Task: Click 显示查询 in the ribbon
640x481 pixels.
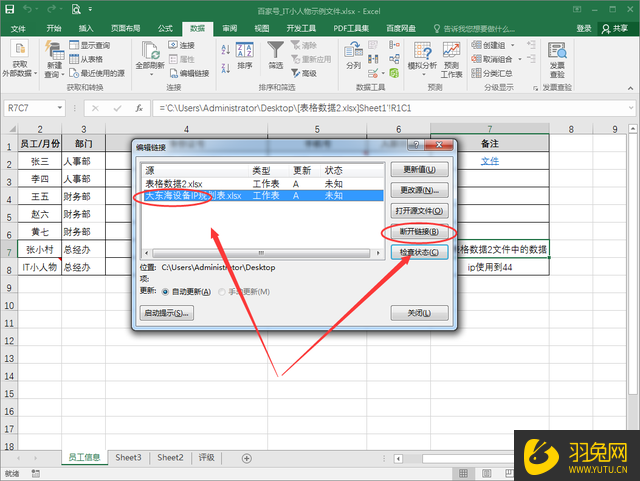Action: point(90,45)
